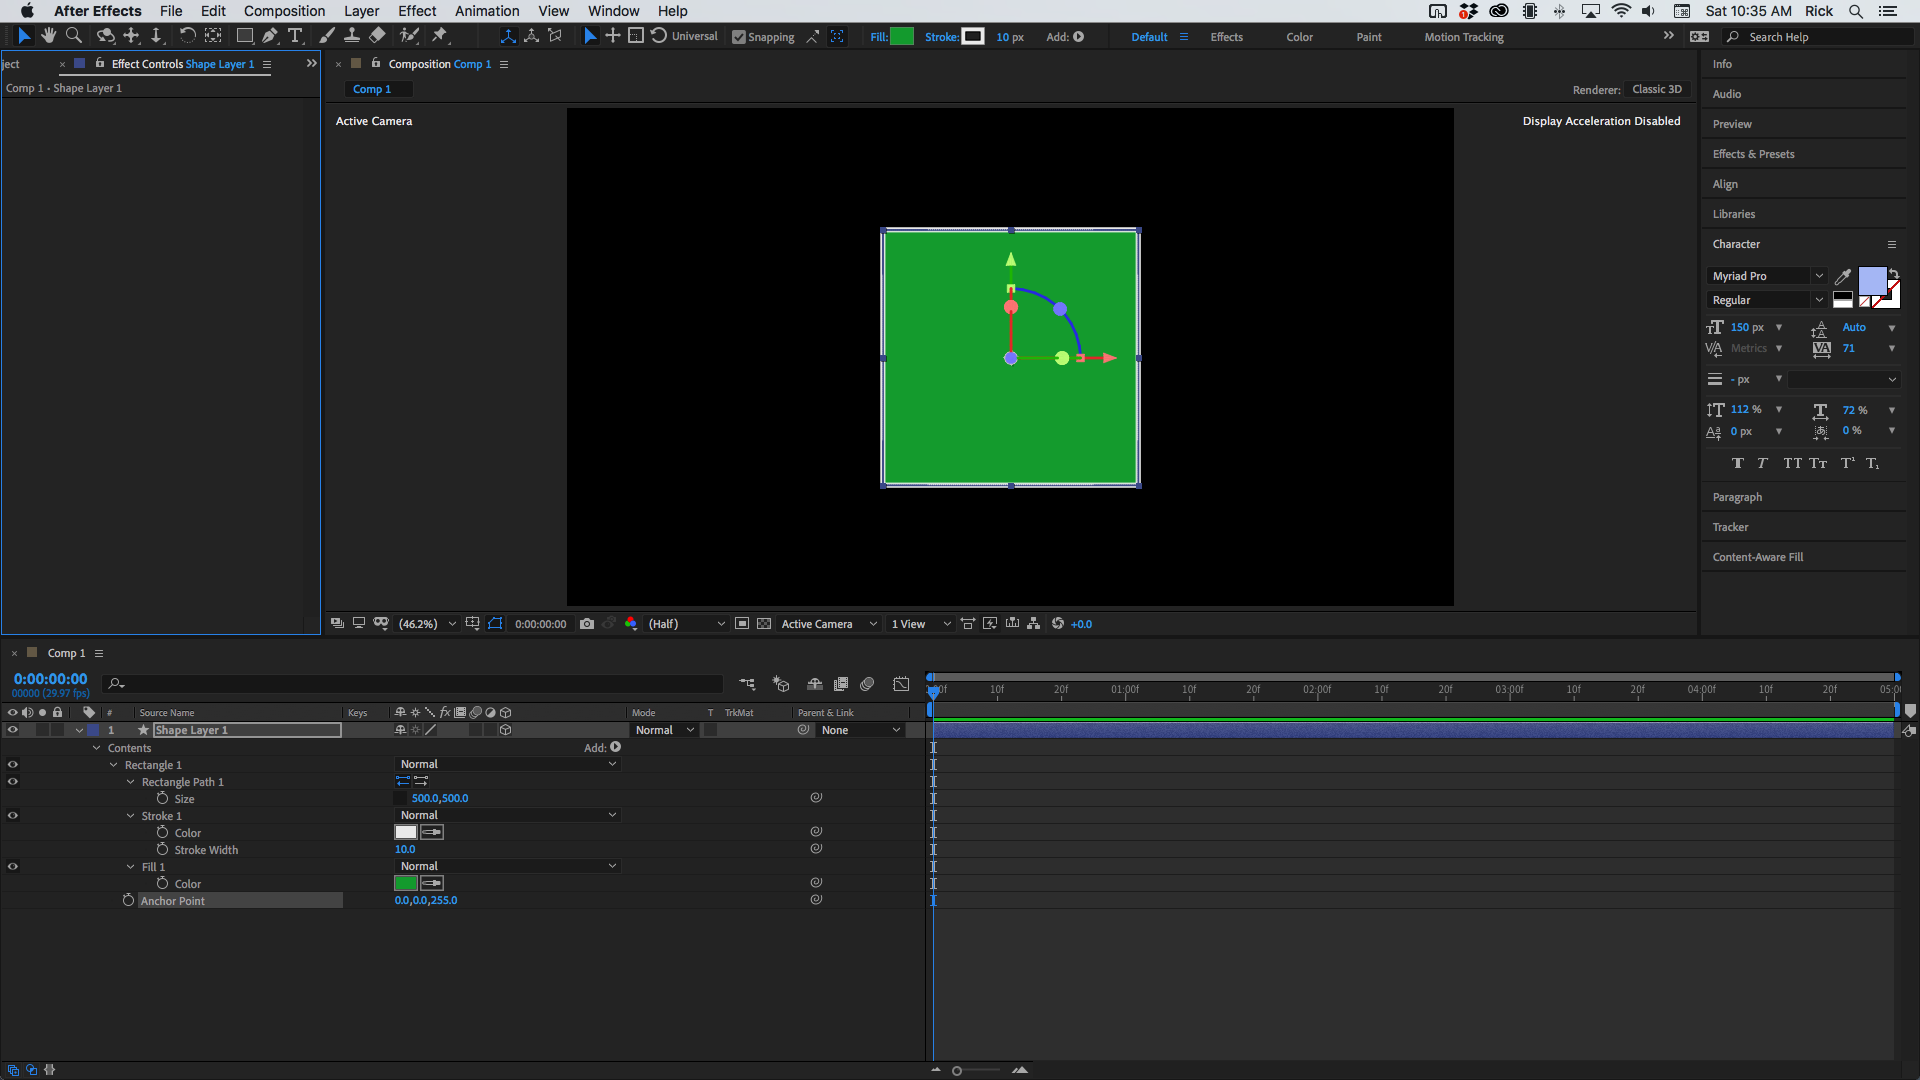The width and height of the screenshot is (1920, 1080).
Task: Select the Puppet Pin tool
Action: point(440,36)
